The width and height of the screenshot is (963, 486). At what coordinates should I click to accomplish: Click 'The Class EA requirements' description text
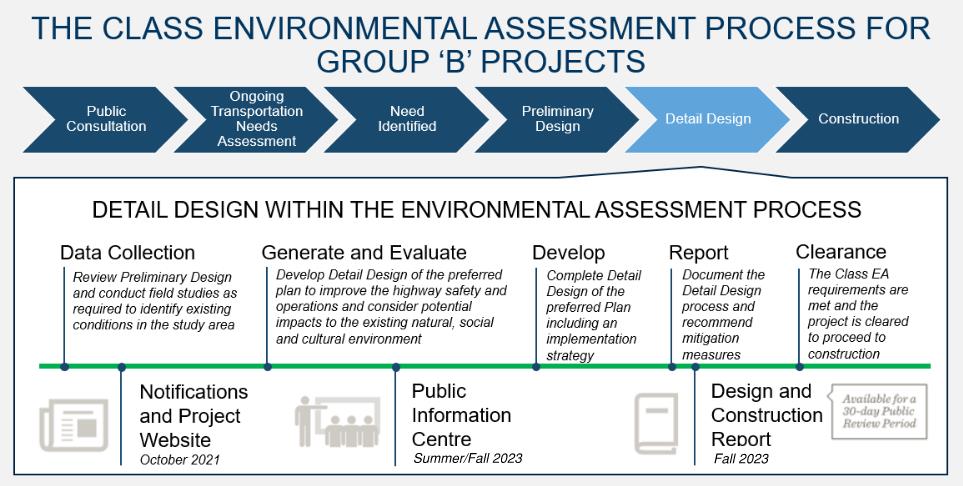(857, 313)
